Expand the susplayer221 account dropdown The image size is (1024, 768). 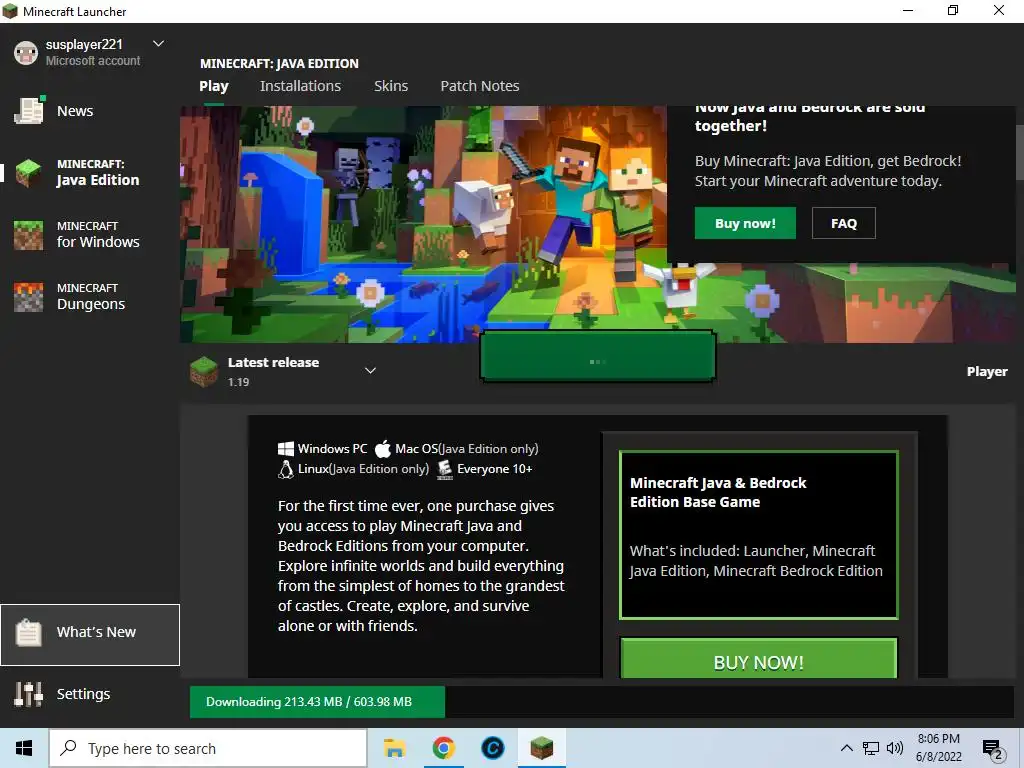(158, 44)
